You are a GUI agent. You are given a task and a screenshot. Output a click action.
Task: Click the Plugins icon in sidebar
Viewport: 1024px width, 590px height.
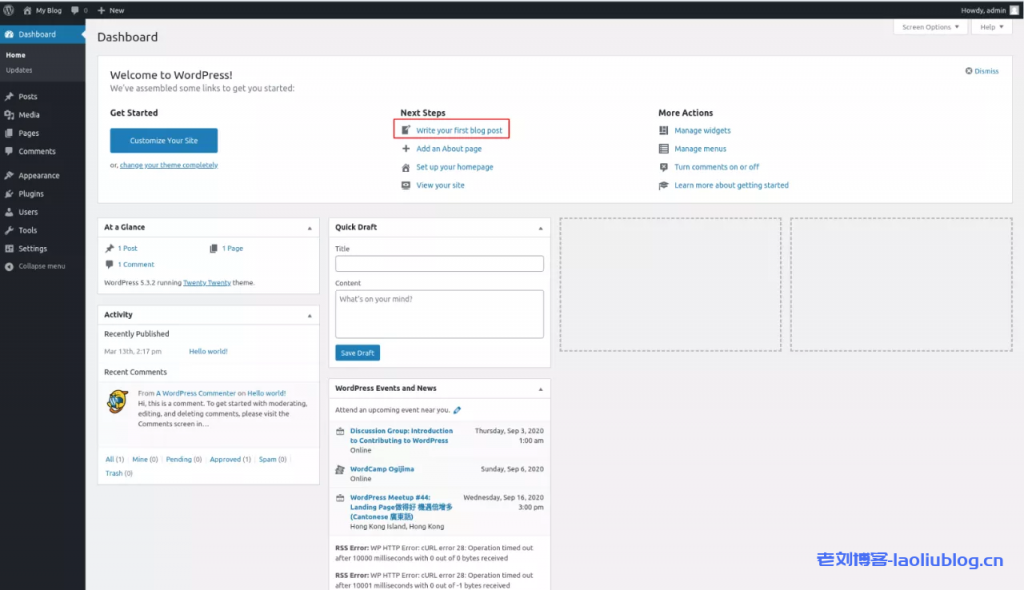pyautogui.click(x=9, y=194)
